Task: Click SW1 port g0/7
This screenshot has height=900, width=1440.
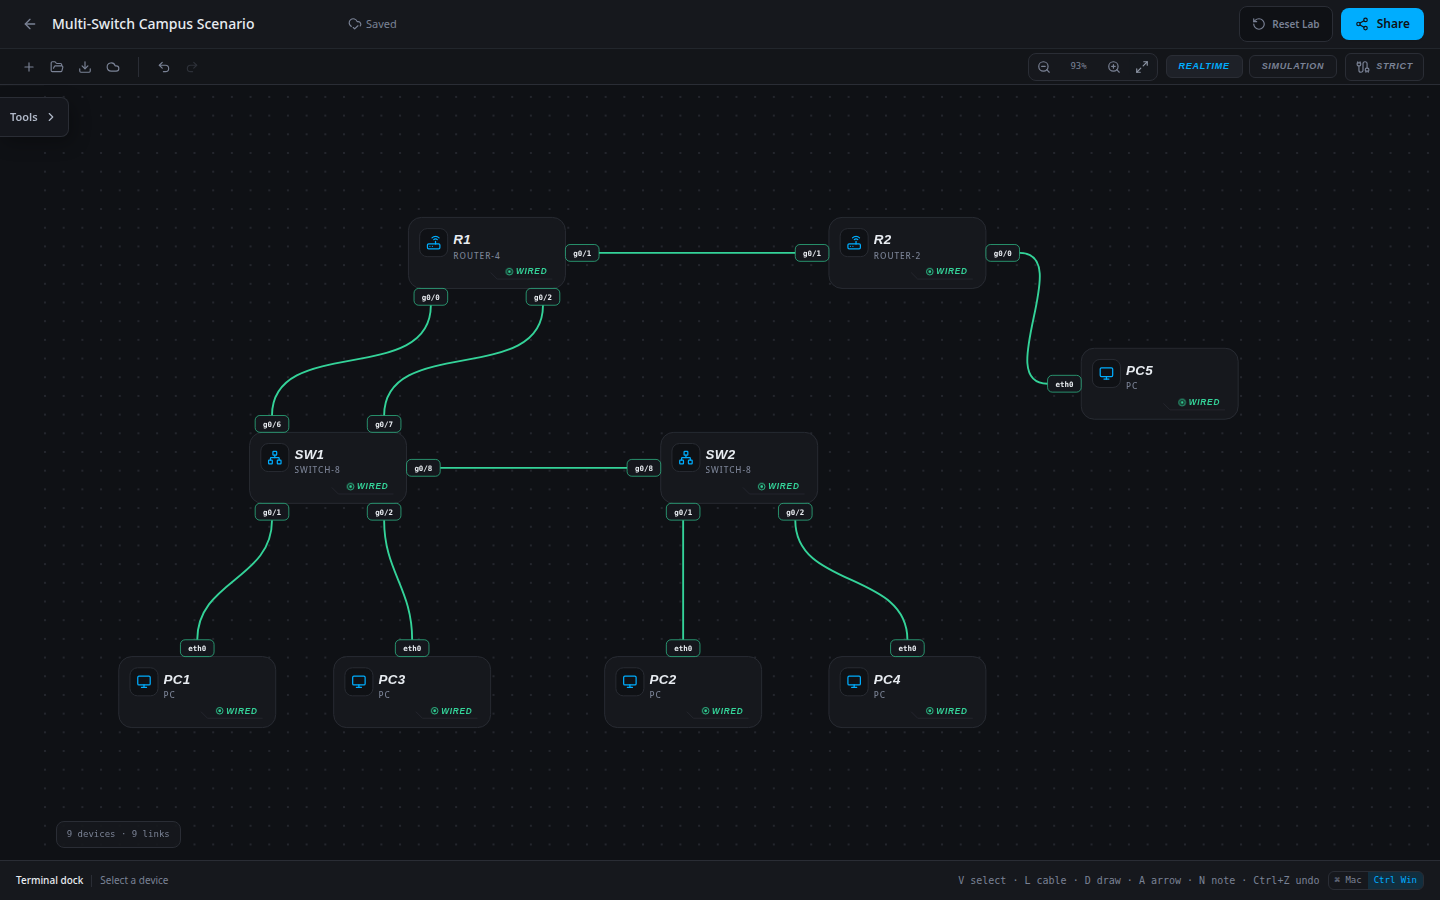Action: tap(384, 424)
